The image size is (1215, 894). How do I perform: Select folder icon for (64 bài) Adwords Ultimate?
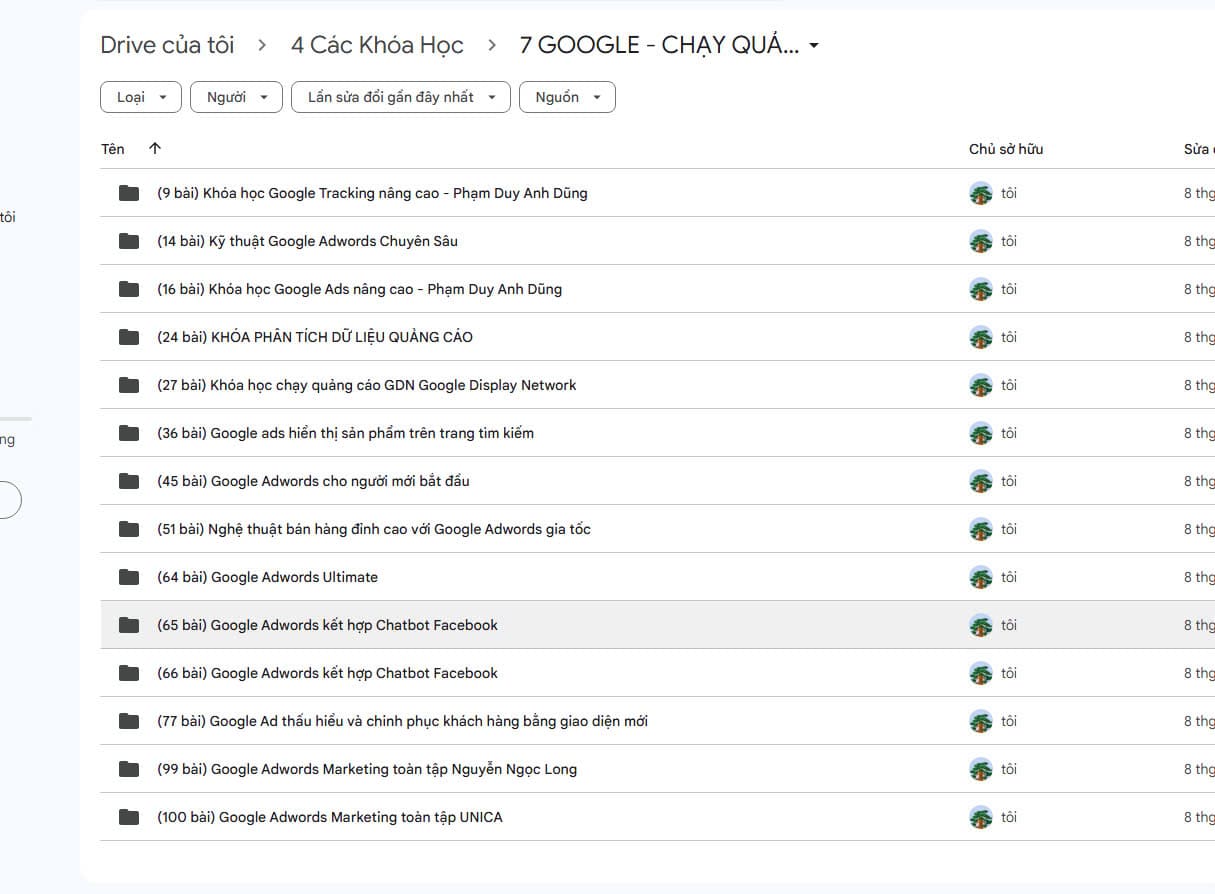tap(129, 577)
